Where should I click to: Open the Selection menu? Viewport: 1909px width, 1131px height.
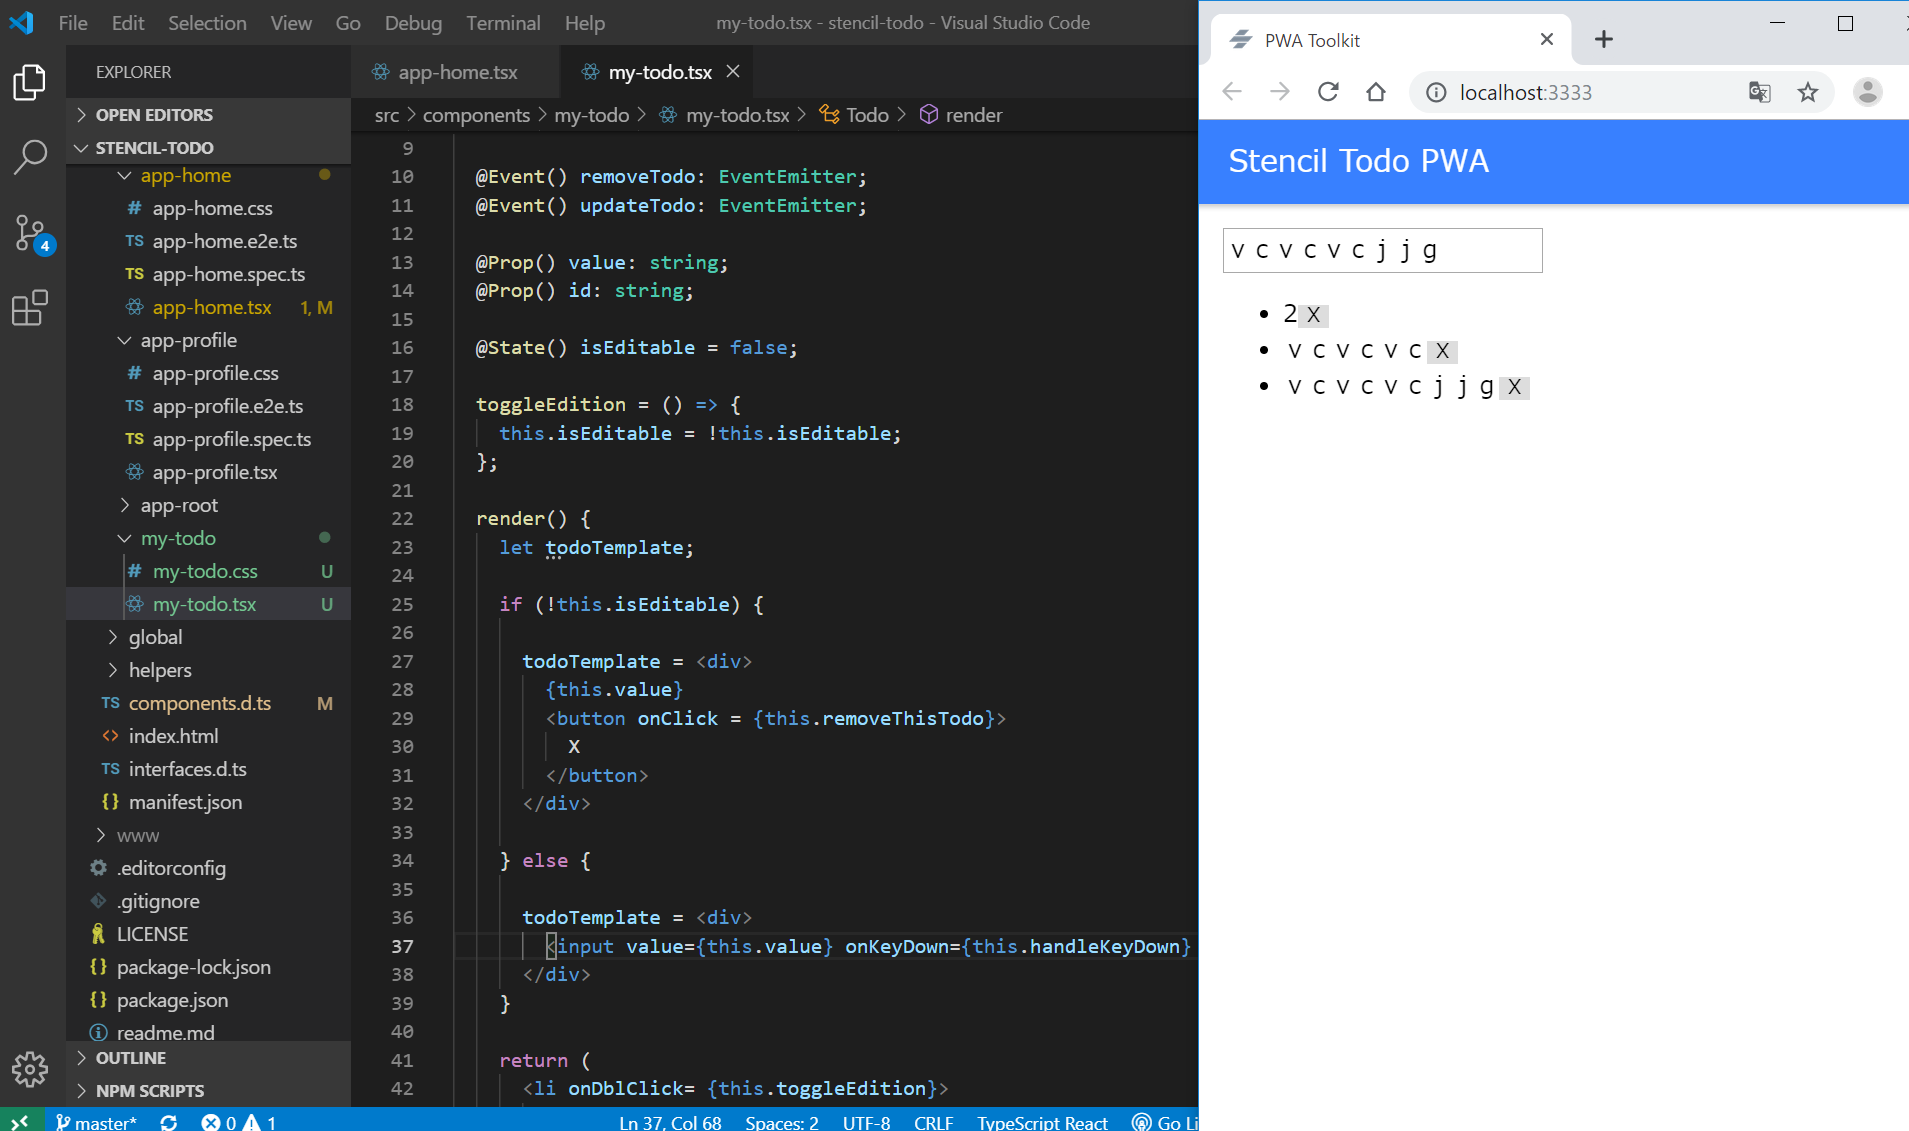point(207,22)
